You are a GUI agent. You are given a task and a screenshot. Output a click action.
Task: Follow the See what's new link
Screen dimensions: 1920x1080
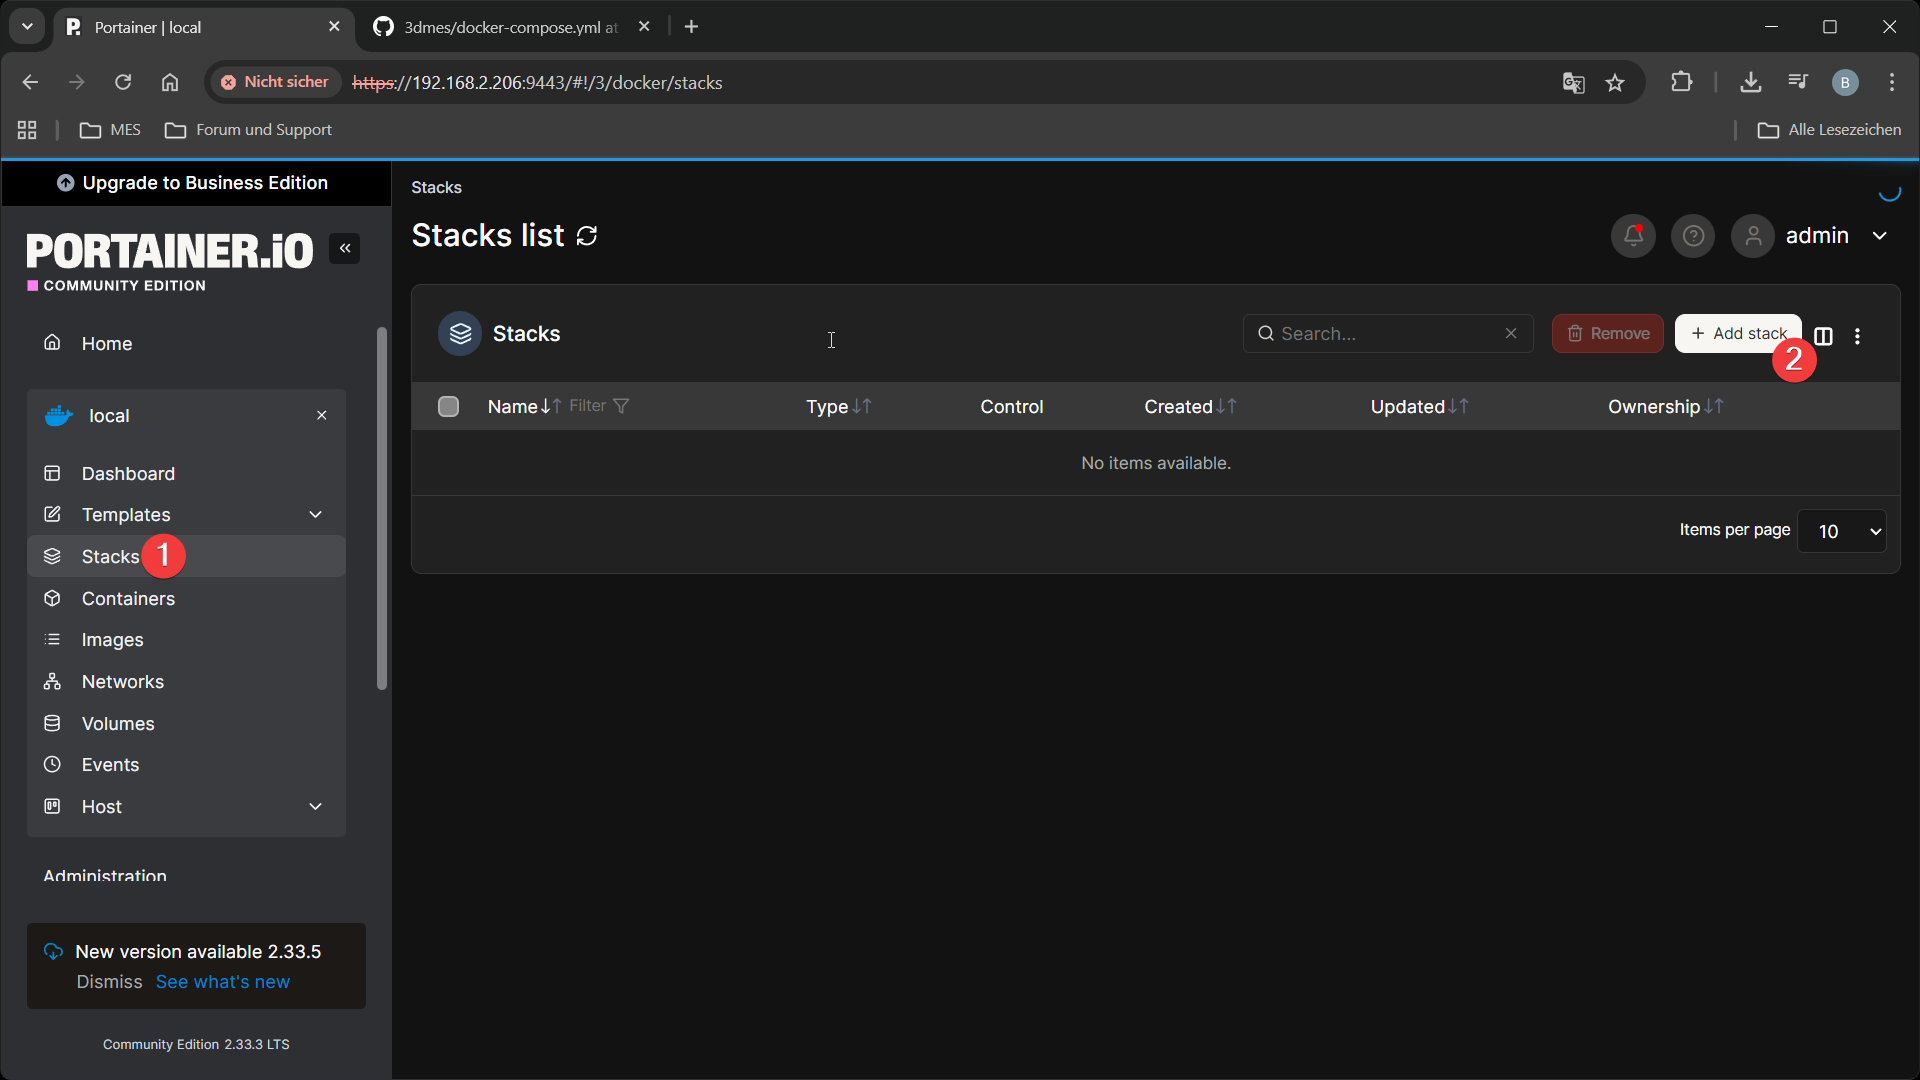(223, 982)
